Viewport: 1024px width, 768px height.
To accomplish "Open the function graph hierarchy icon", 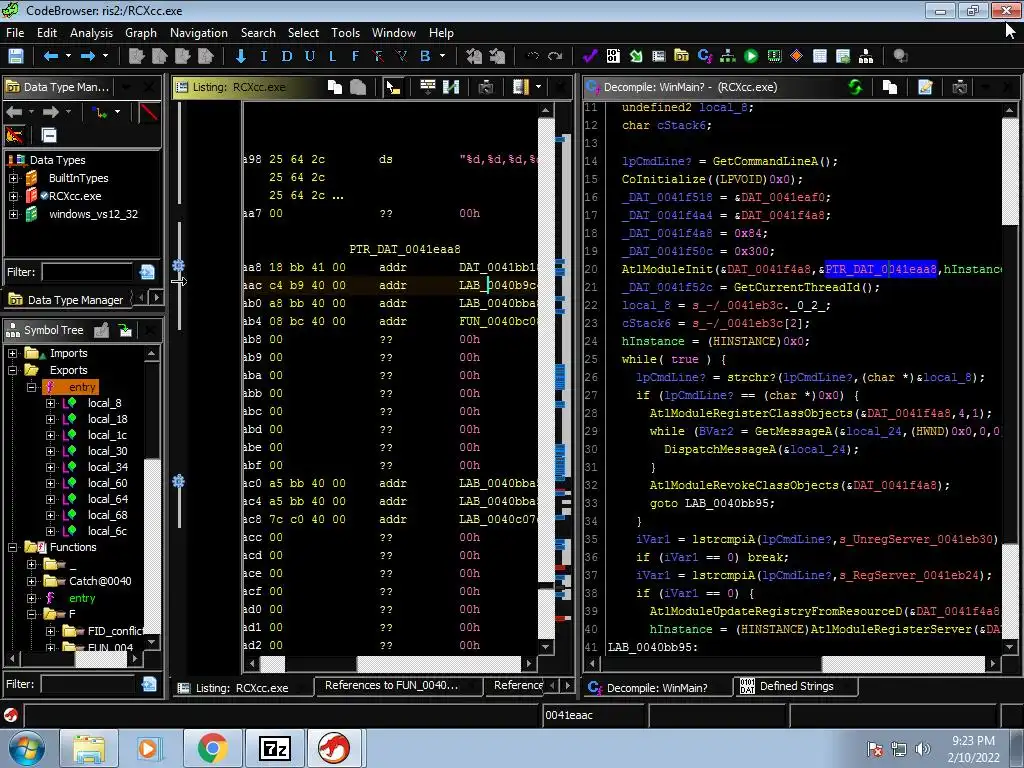I will 728,56.
